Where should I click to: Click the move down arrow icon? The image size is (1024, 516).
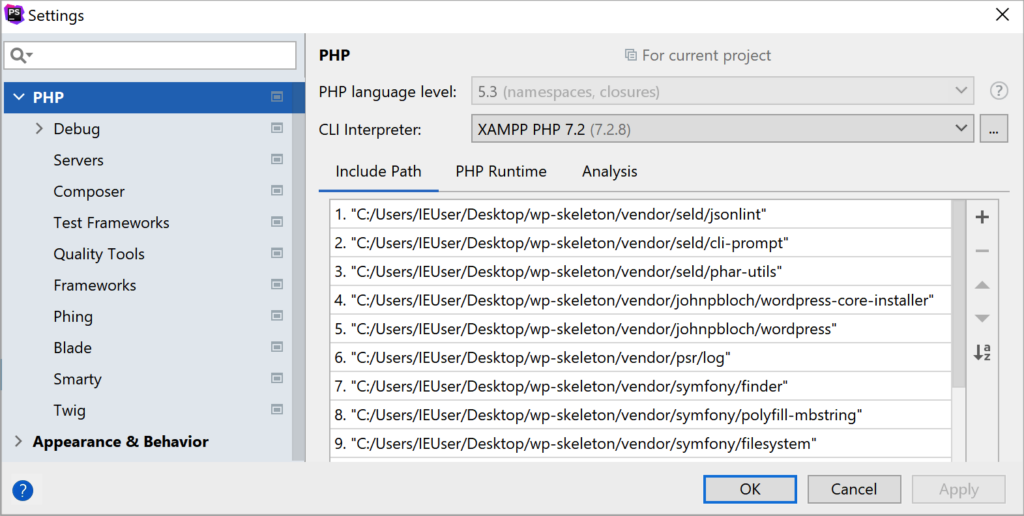pyautogui.click(x=981, y=318)
